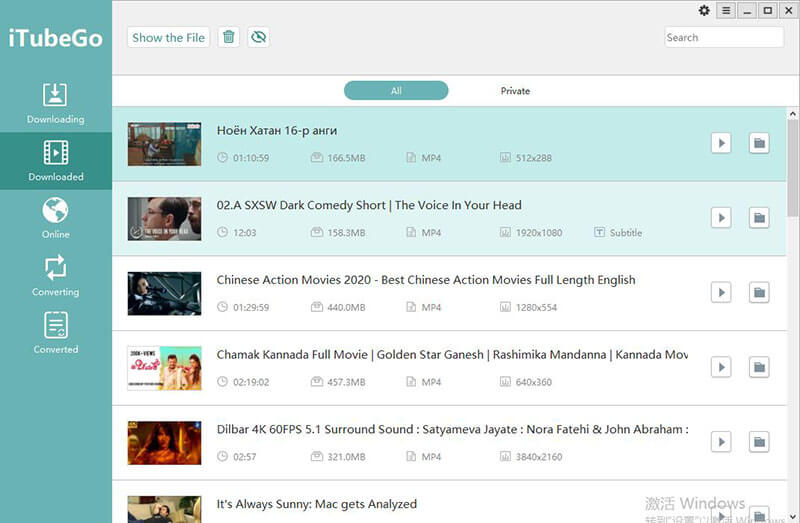The height and width of the screenshot is (523, 800).
Task: Click thumbnail of Chinese Action Movies 2020
Action: coord(164,293)
